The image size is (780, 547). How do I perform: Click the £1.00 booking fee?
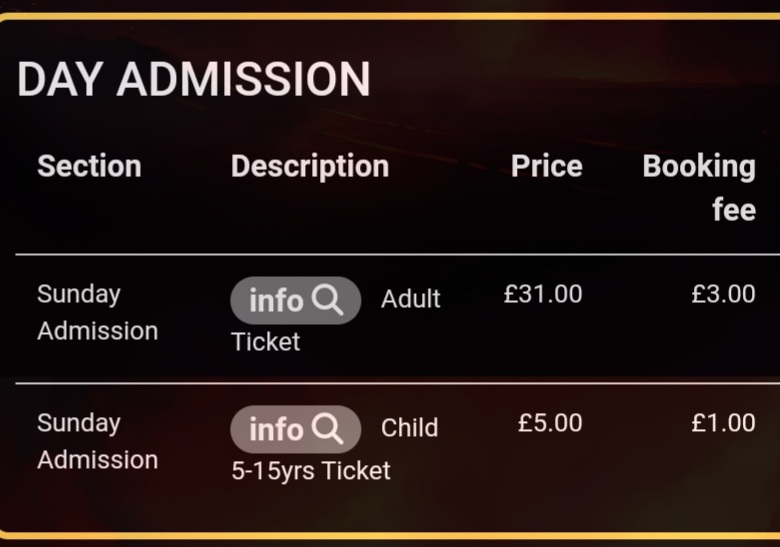723,423
